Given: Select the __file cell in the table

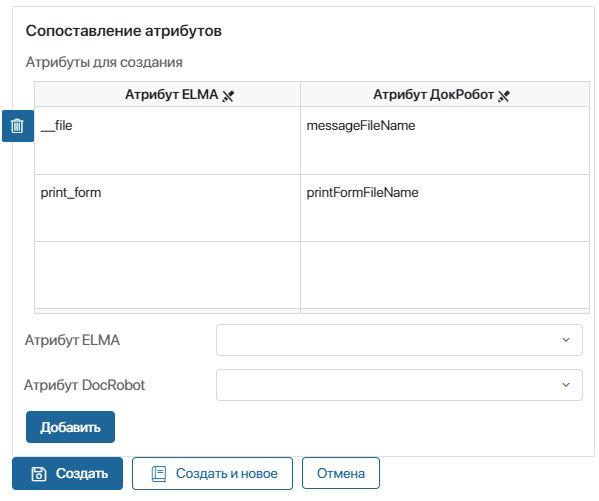Looking at the screenshot, I should click(167, 141).
